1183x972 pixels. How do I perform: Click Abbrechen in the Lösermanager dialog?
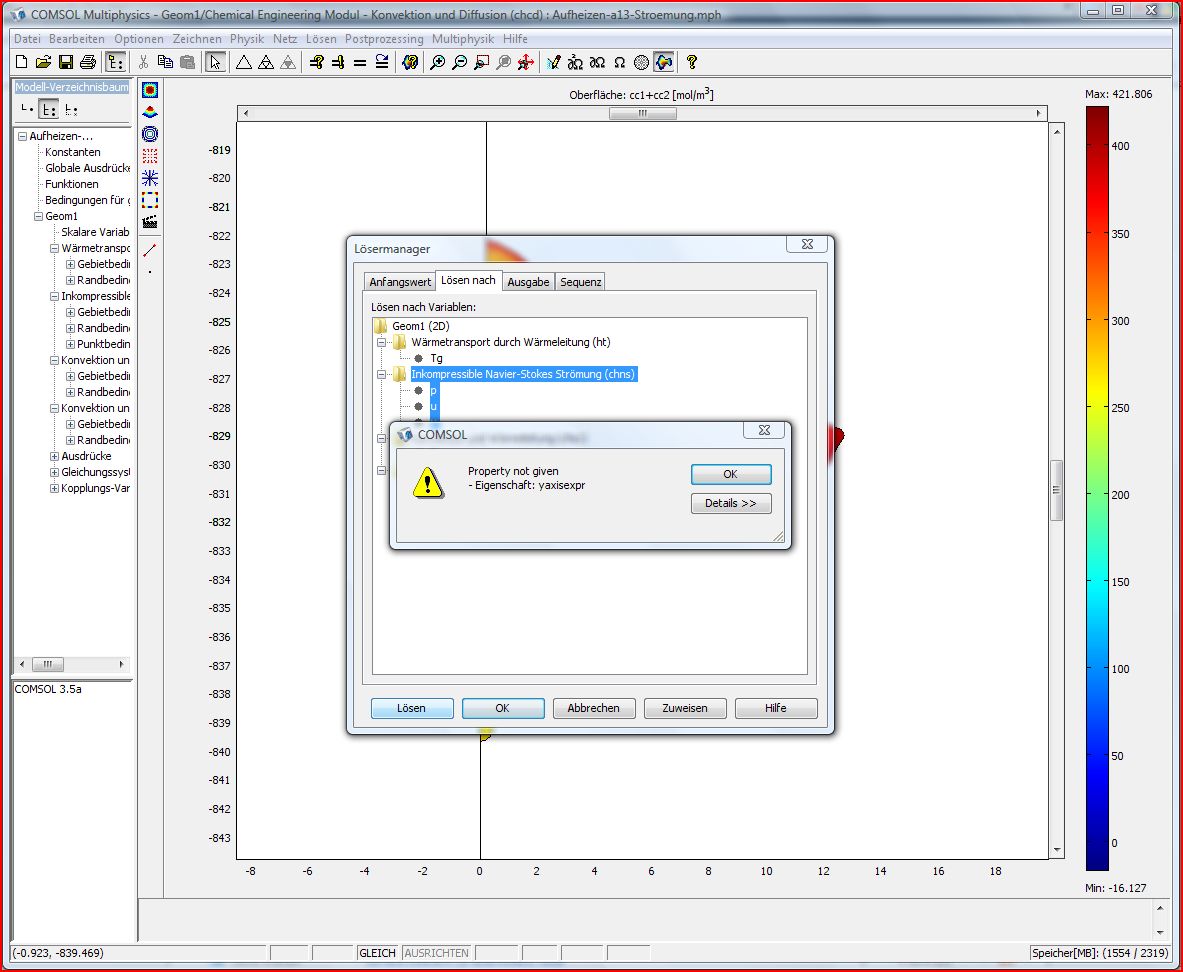coord(593,708)
